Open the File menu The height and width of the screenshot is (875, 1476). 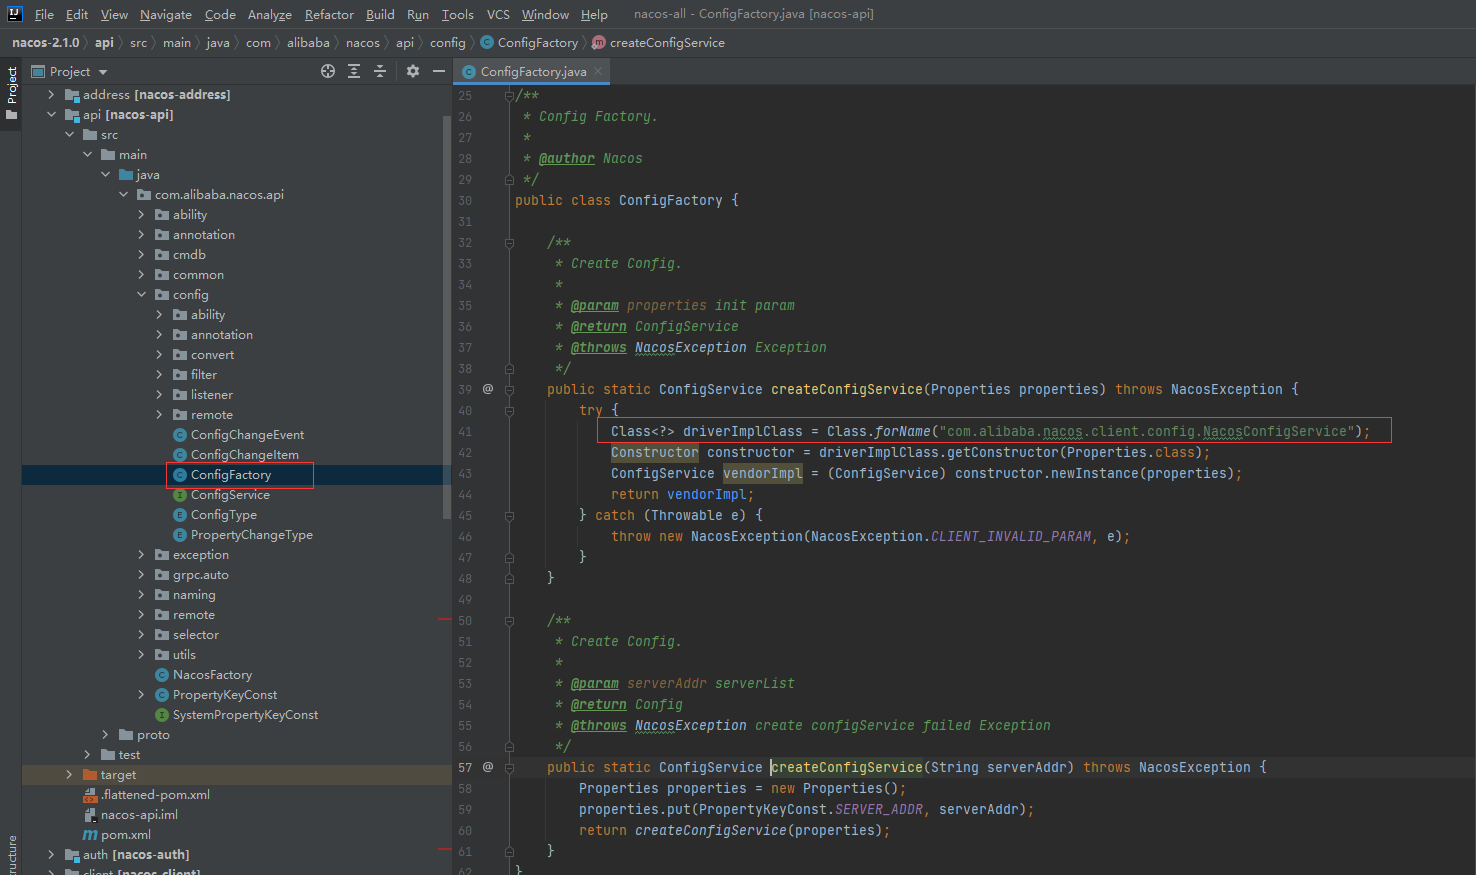44,14
